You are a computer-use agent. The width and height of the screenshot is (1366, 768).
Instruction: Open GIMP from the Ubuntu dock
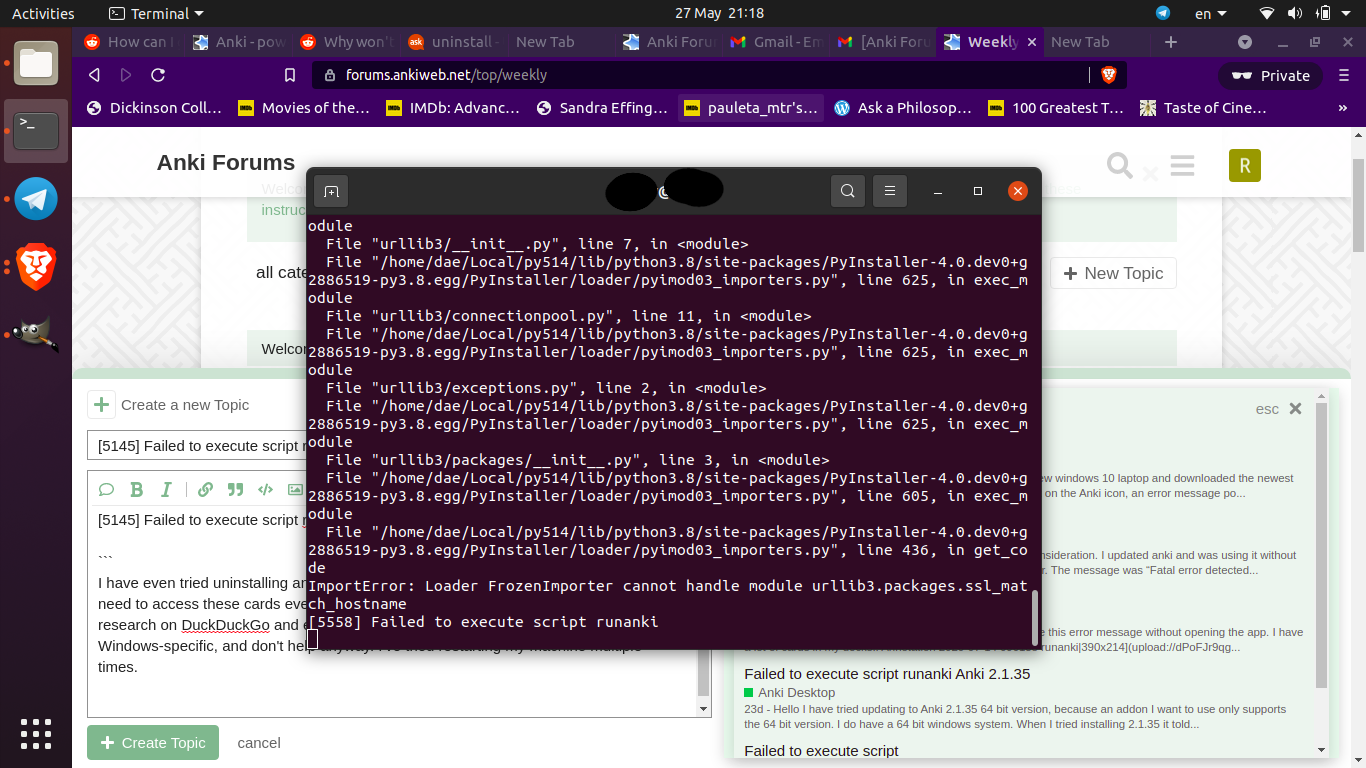36,335
